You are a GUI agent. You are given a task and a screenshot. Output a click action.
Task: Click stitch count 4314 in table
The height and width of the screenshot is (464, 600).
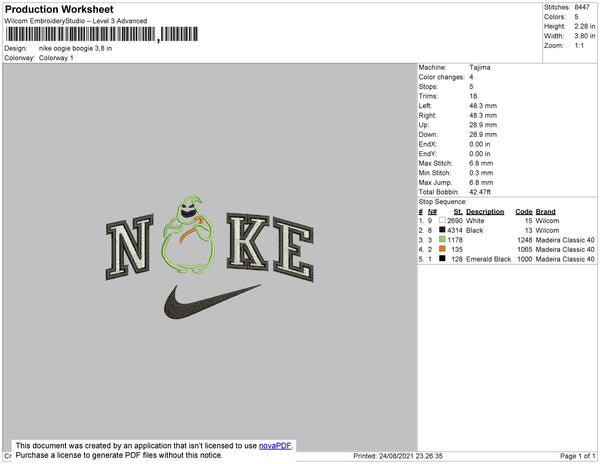point(455,230)
